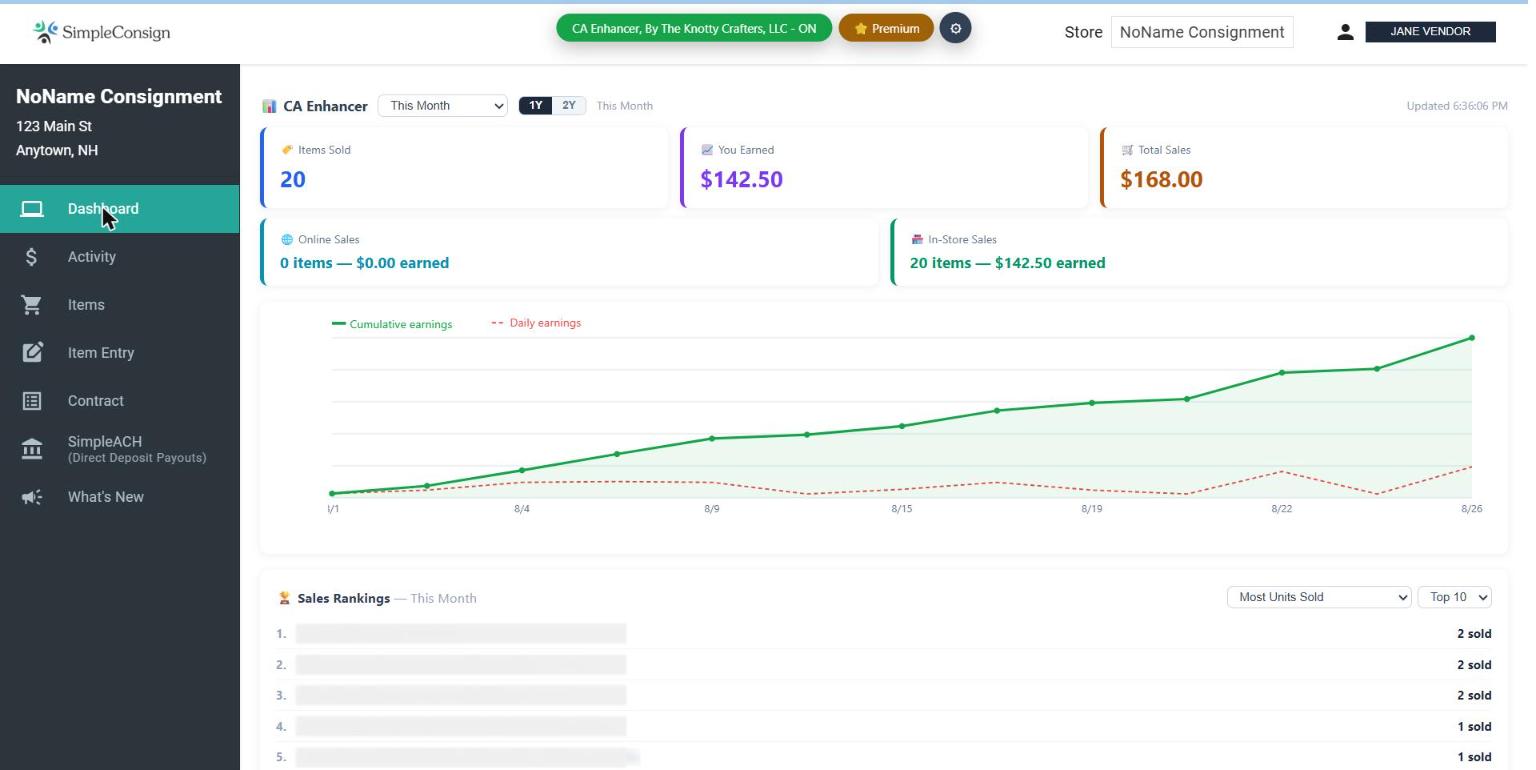
Task: Click the Activity dollar sign icon
Action: (x=32, y=257)
